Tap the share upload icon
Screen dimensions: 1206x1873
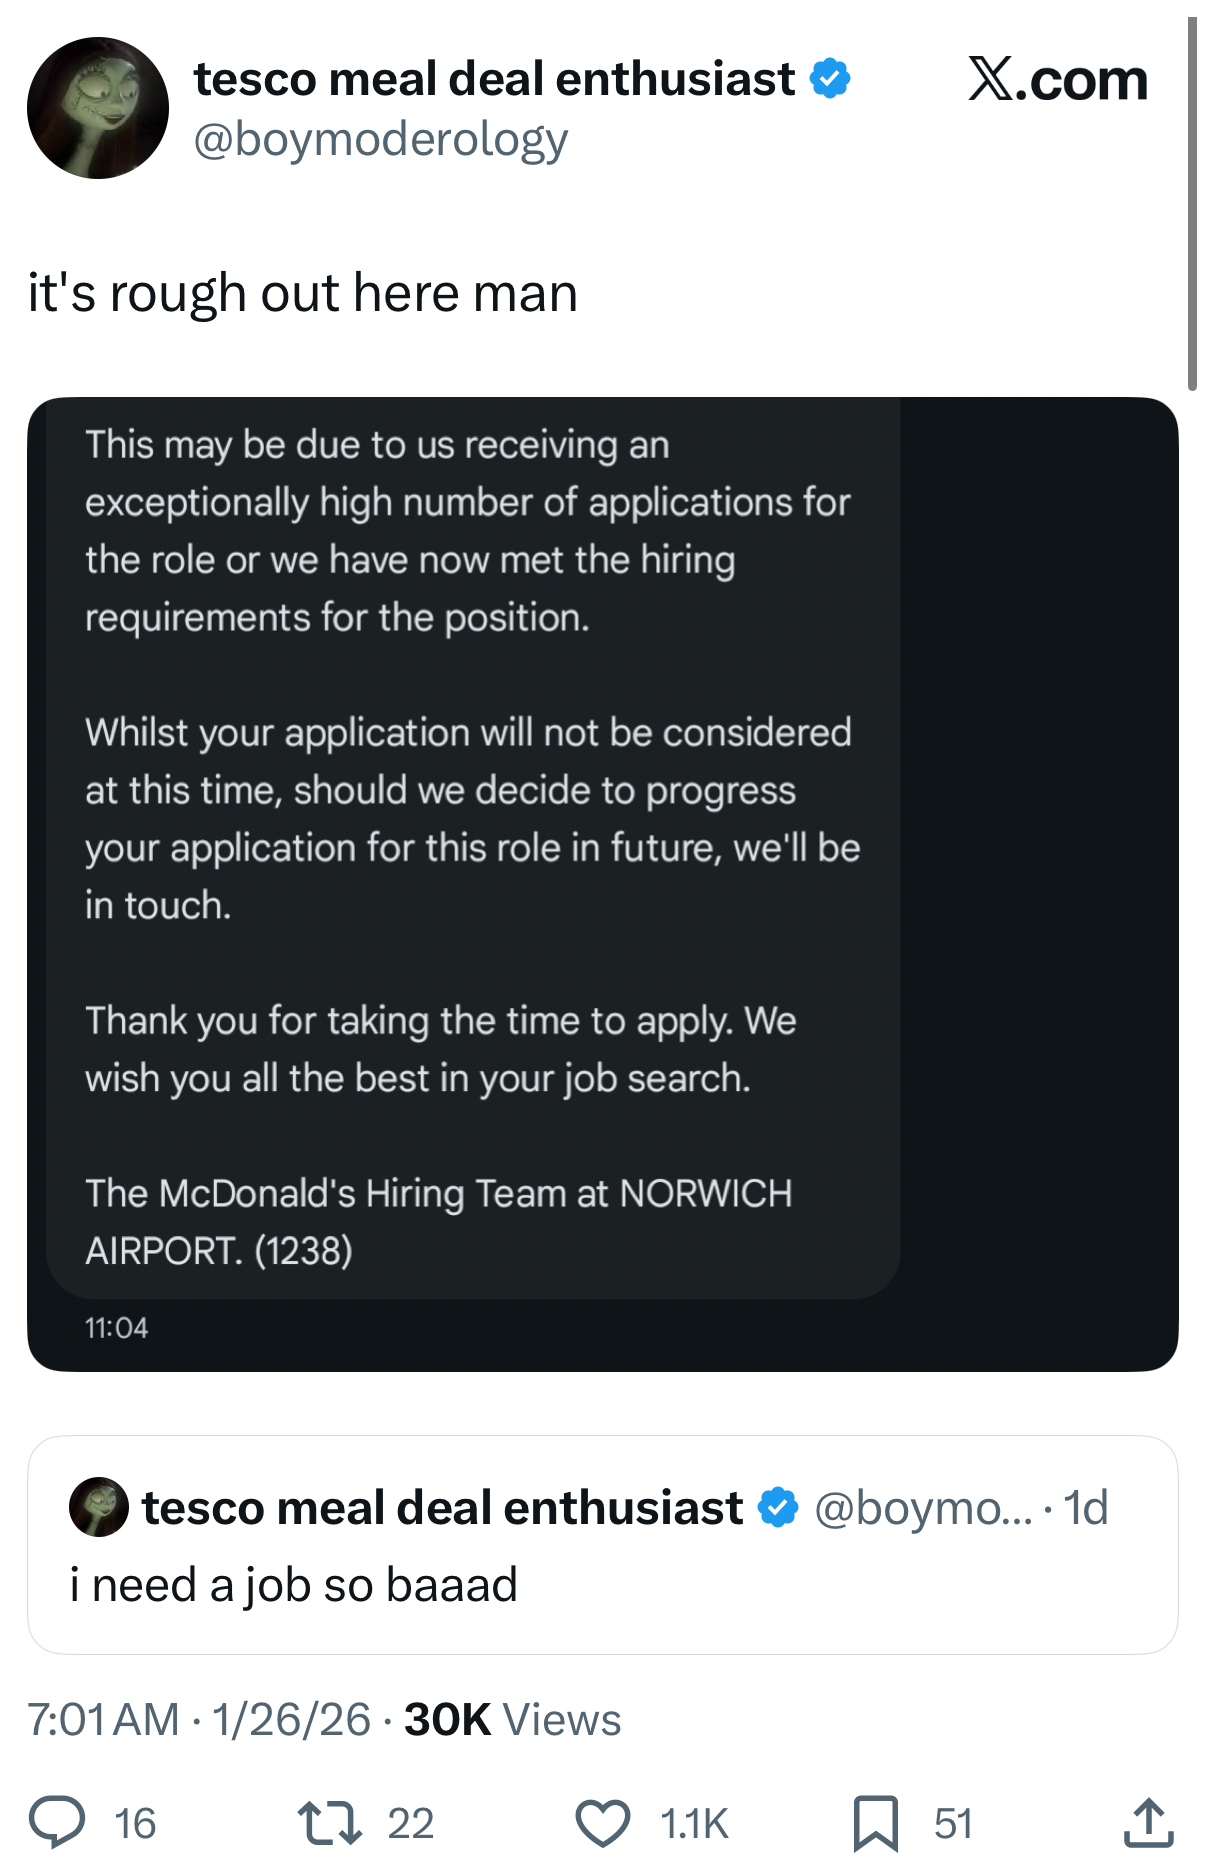1147,1821
